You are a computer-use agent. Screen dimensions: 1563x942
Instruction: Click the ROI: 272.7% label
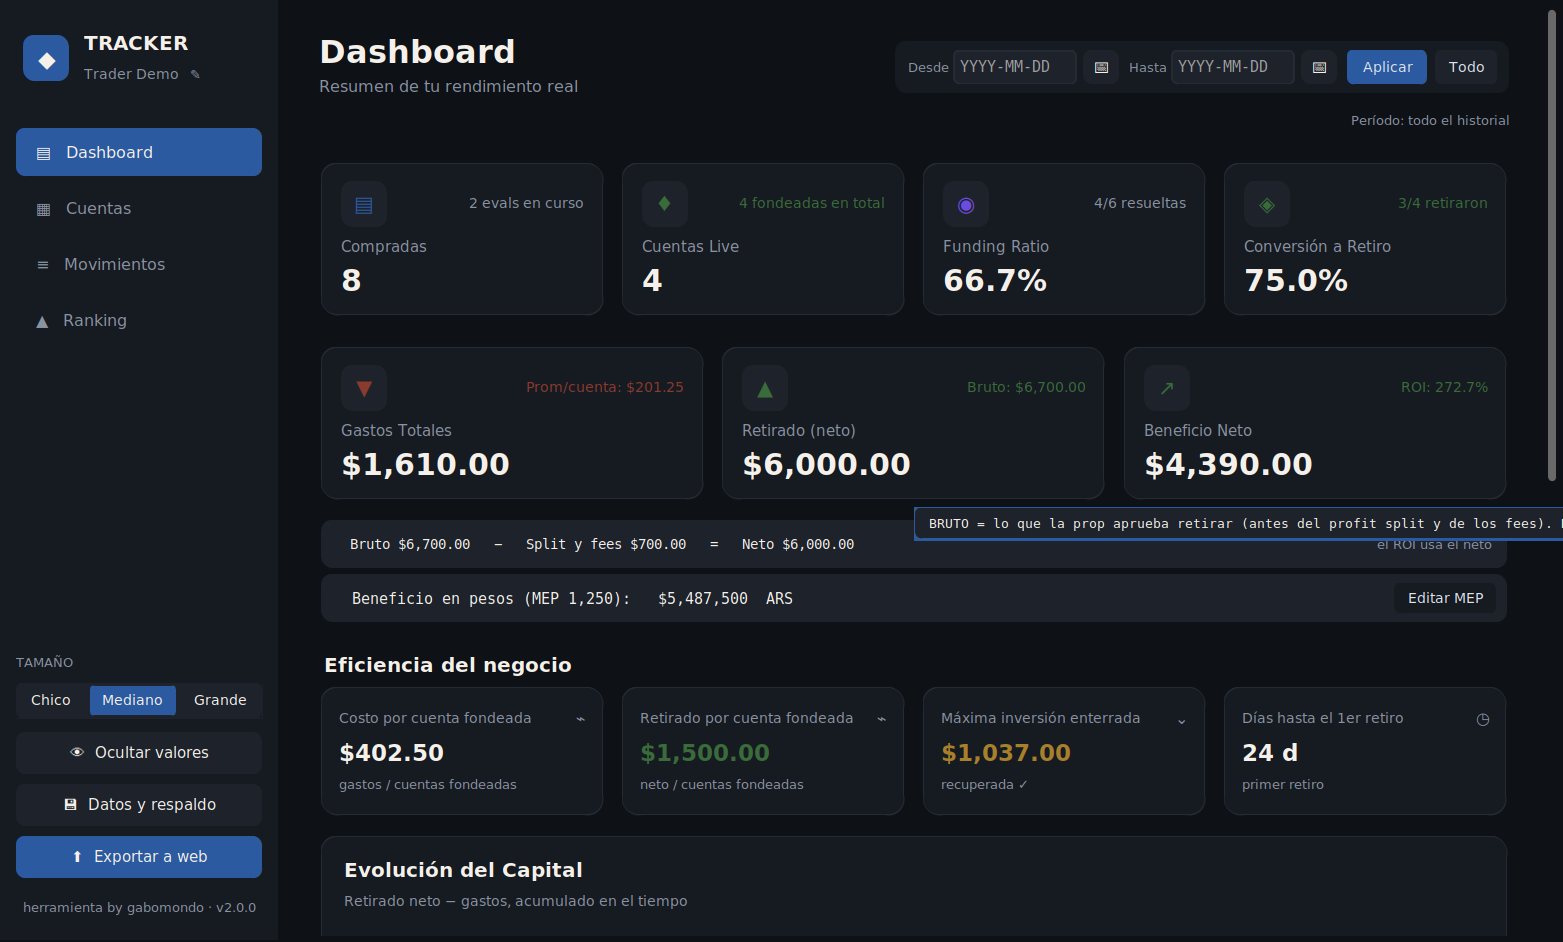(1444, 387)
